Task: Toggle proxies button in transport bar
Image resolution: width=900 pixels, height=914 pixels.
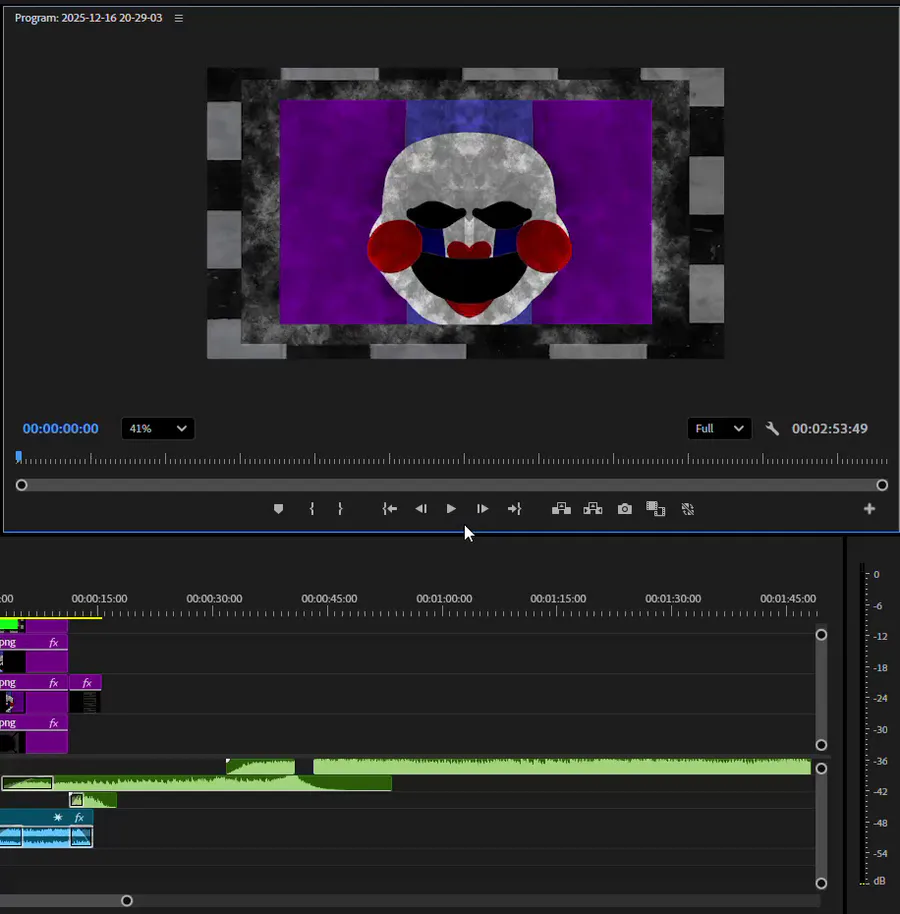Action: pos(688,509)
